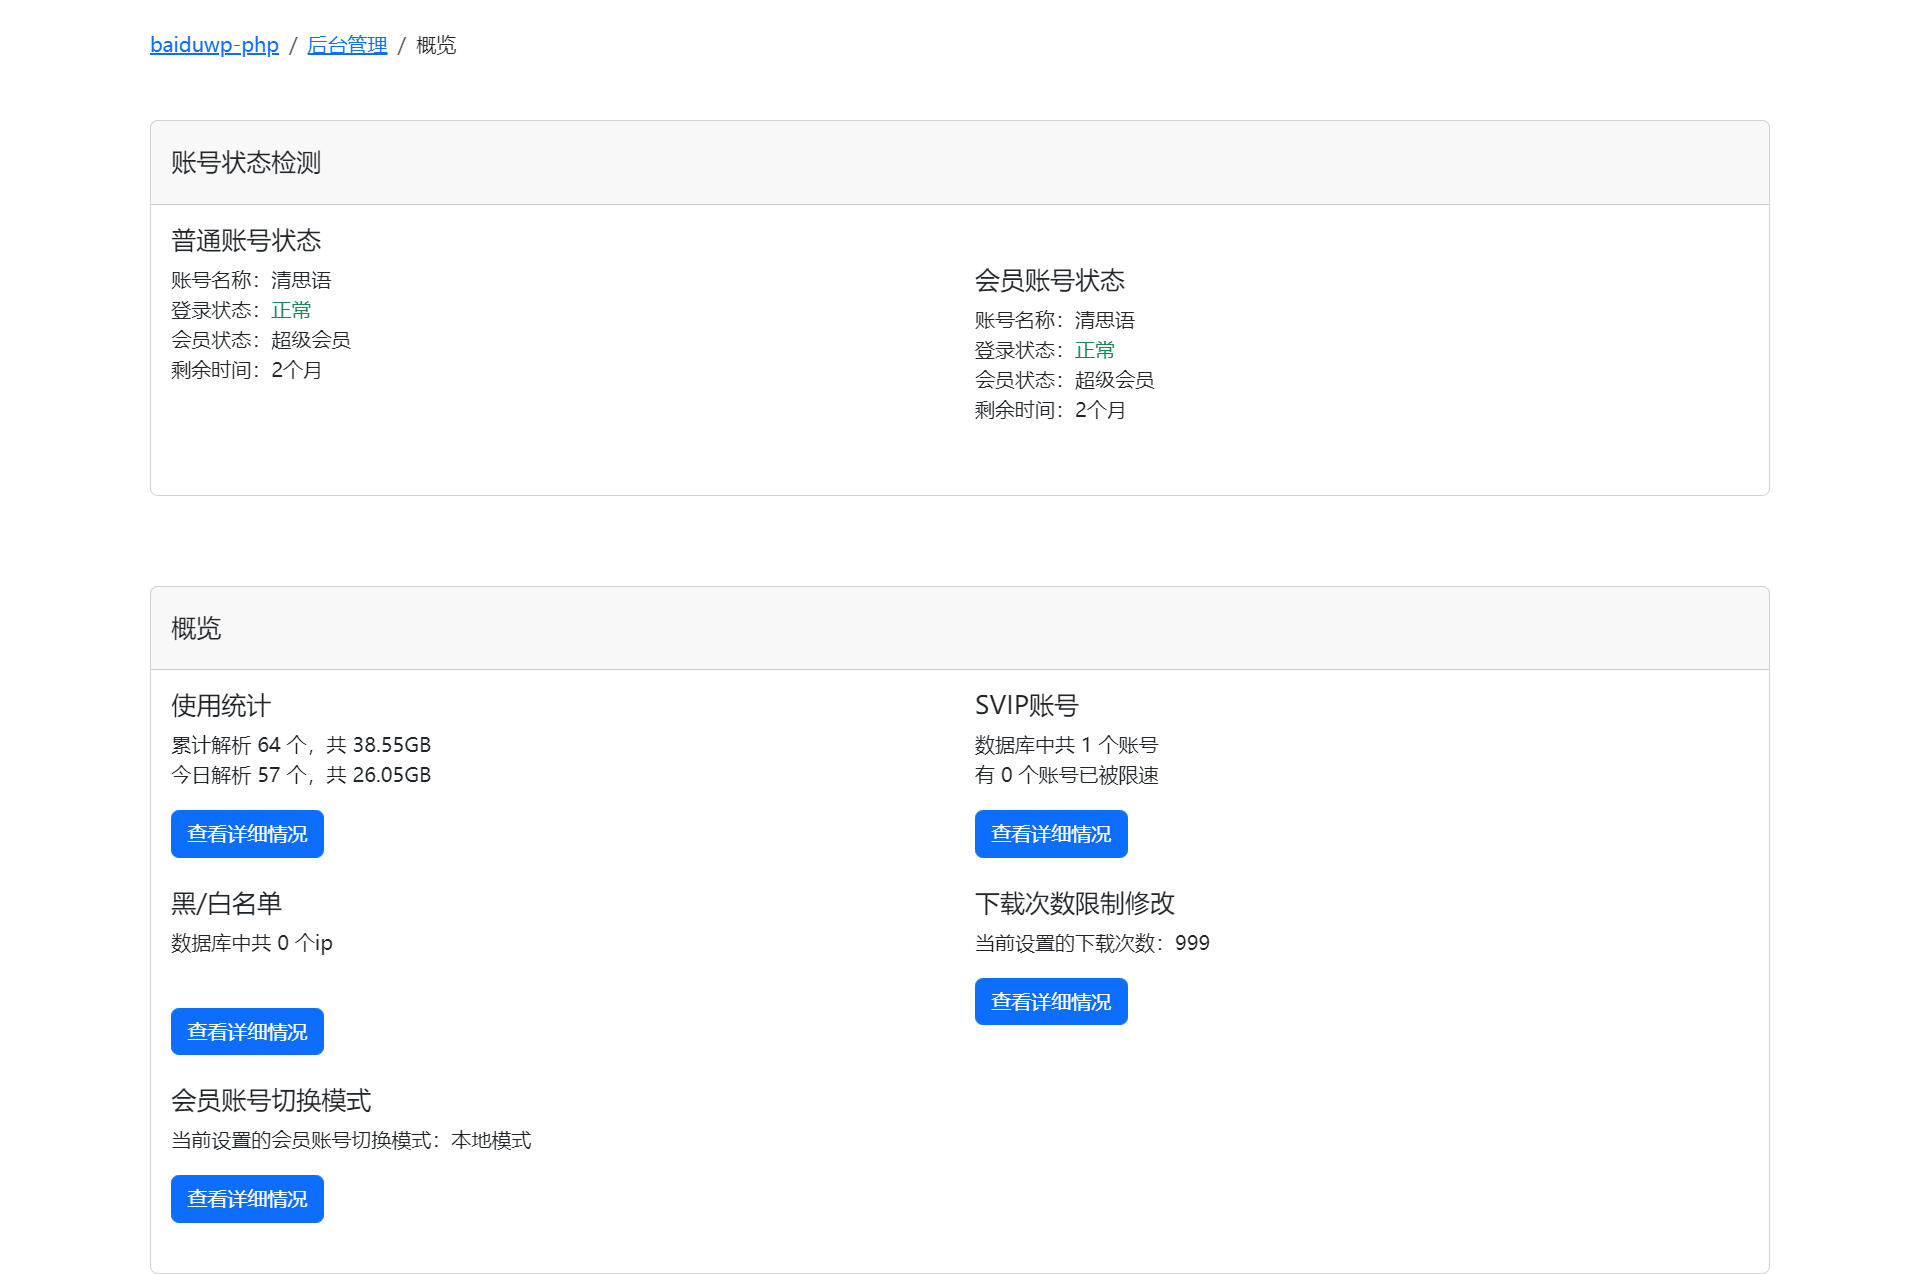Open 黑/白名单 details button

click(247, 1032)
